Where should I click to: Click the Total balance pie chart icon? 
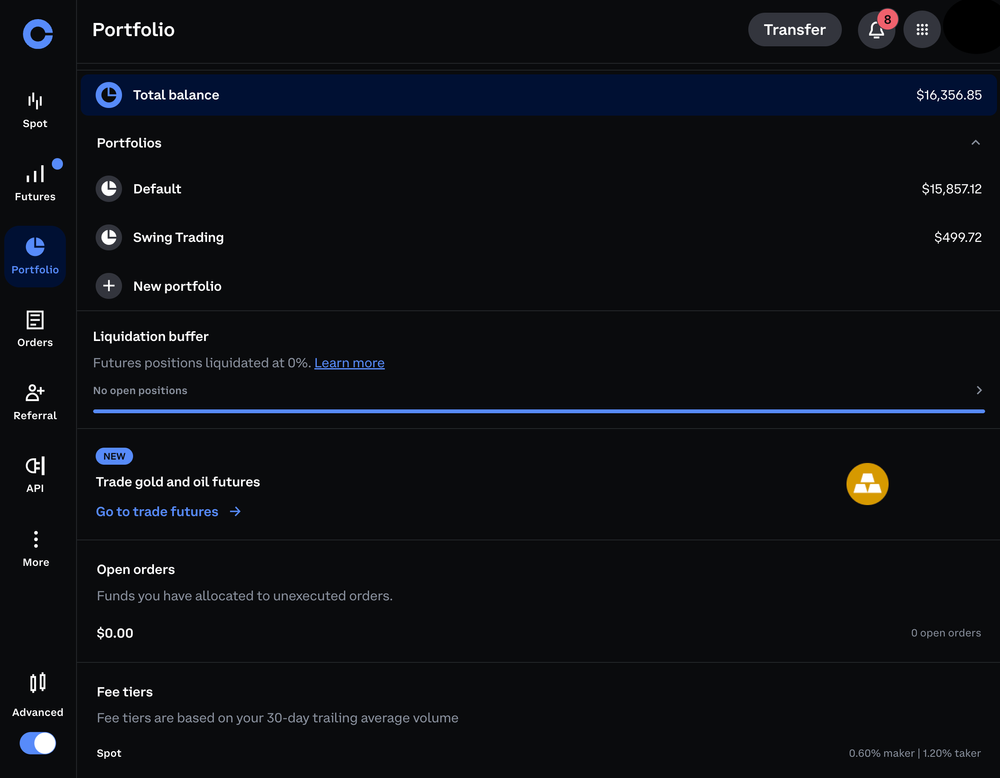(x=108, y=94)
